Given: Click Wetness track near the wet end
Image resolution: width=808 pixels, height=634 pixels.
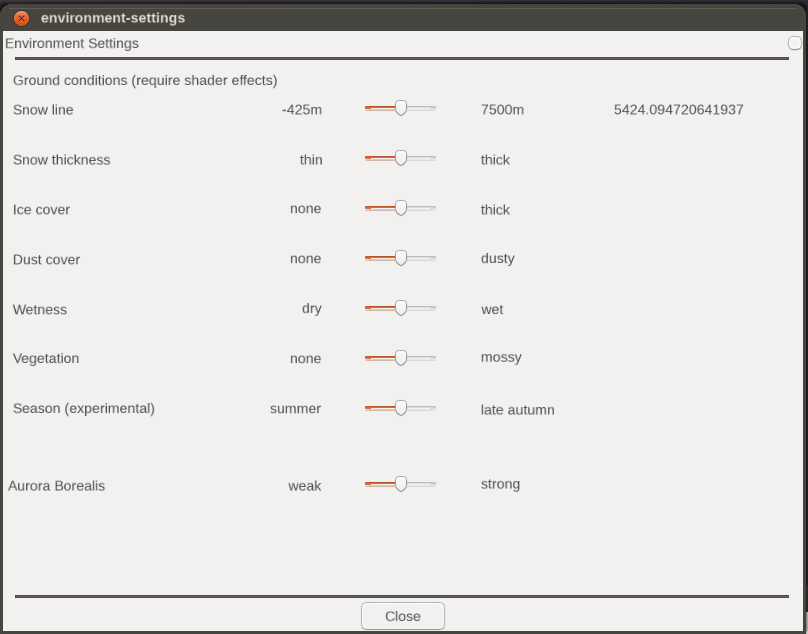Looking at the screenshot, I should (430, 308).
